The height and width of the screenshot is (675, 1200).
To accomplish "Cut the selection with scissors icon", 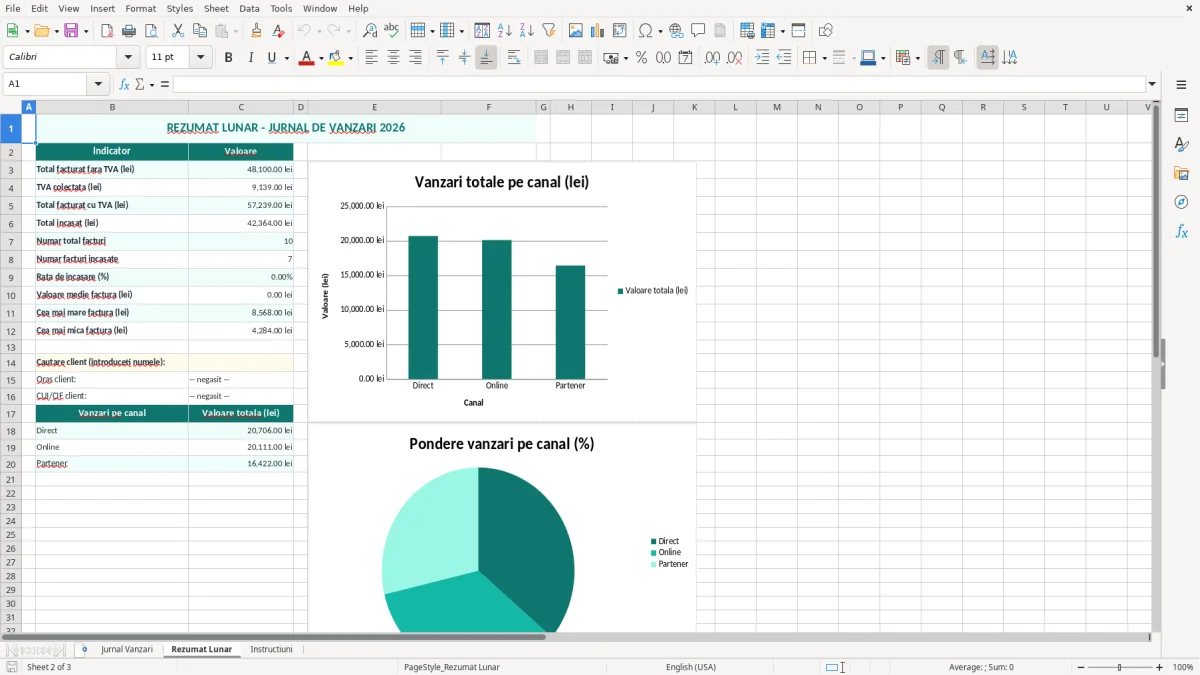I will [x=178, y=31].
